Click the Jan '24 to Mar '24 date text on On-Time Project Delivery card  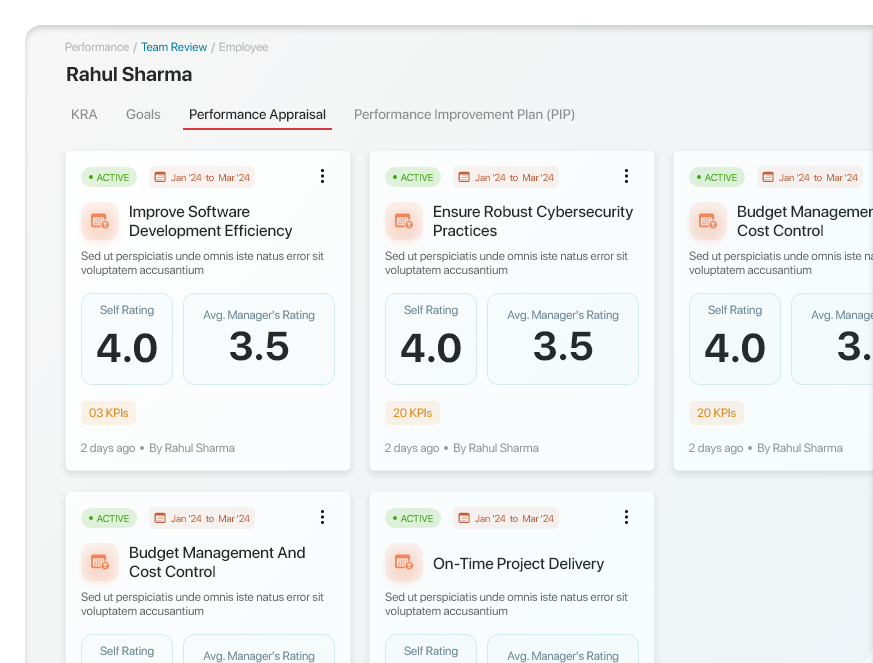514,518
